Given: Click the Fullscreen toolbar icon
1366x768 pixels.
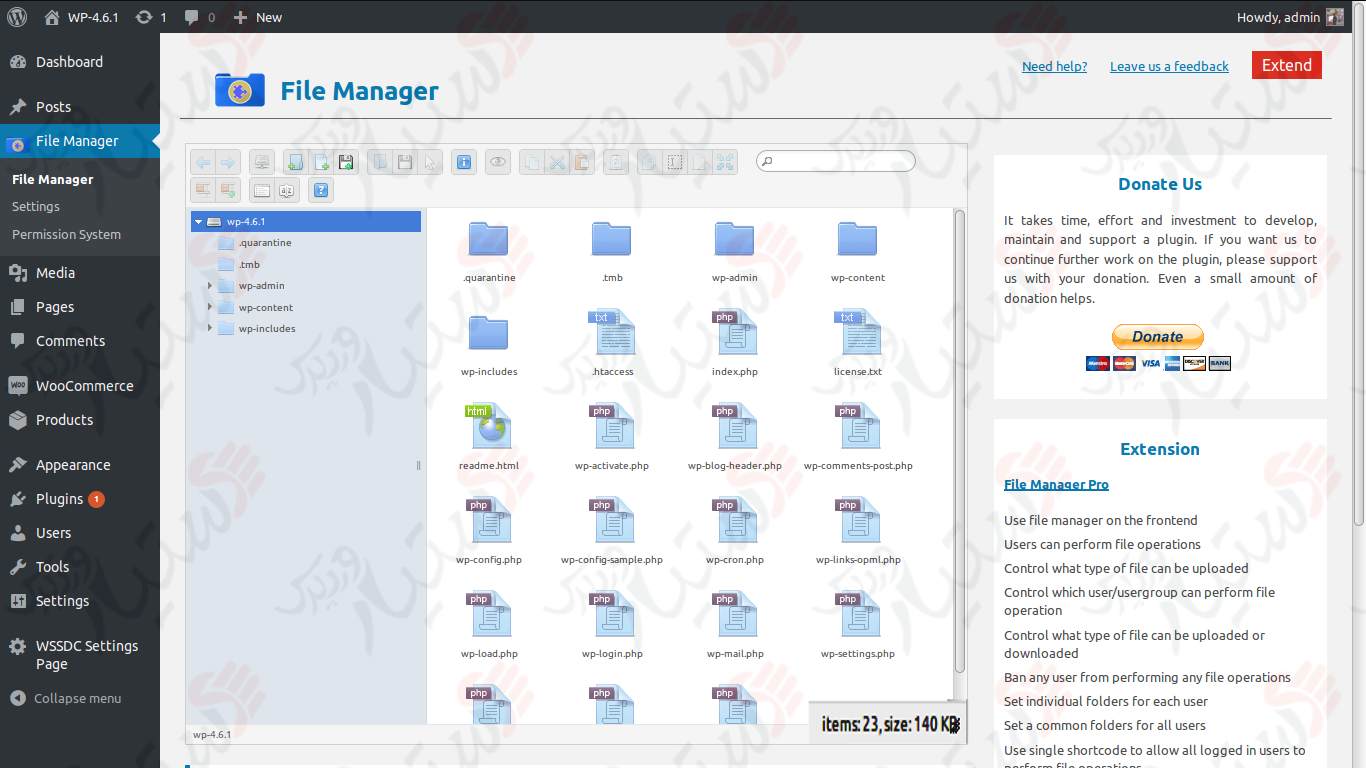Looking at the screenshot, I should (724, 161).
